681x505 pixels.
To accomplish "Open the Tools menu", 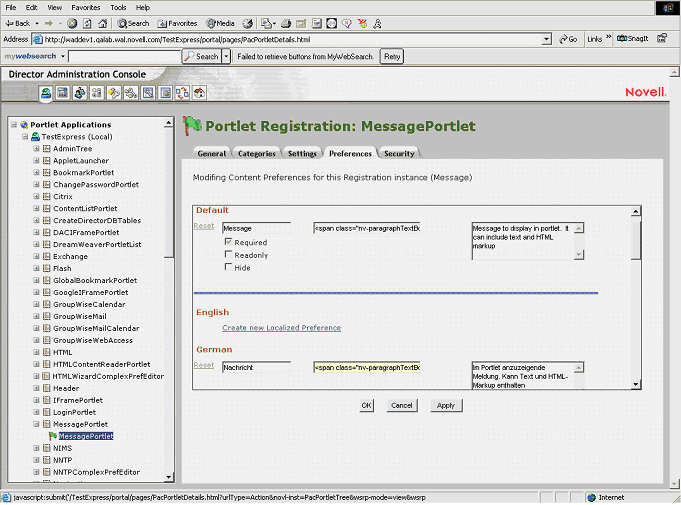I will [x=118, y=7].
